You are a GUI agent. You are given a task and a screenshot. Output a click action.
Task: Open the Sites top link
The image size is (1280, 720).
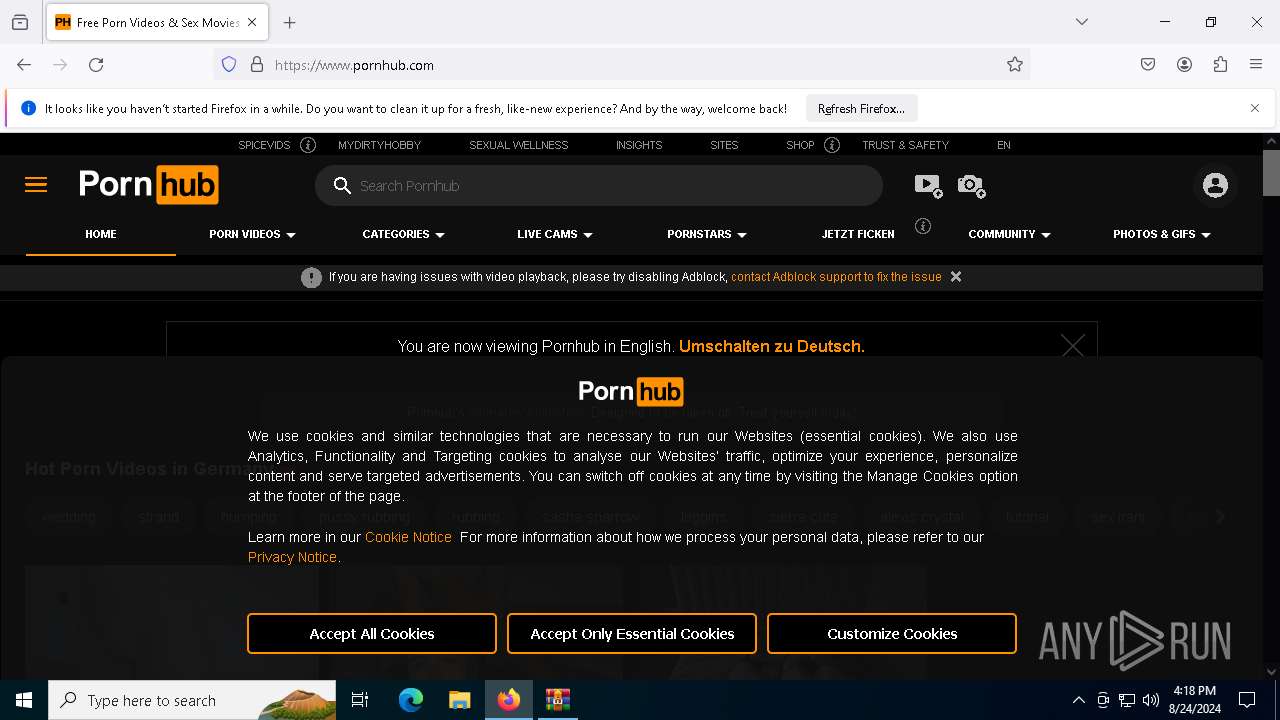tap(724, 145)
